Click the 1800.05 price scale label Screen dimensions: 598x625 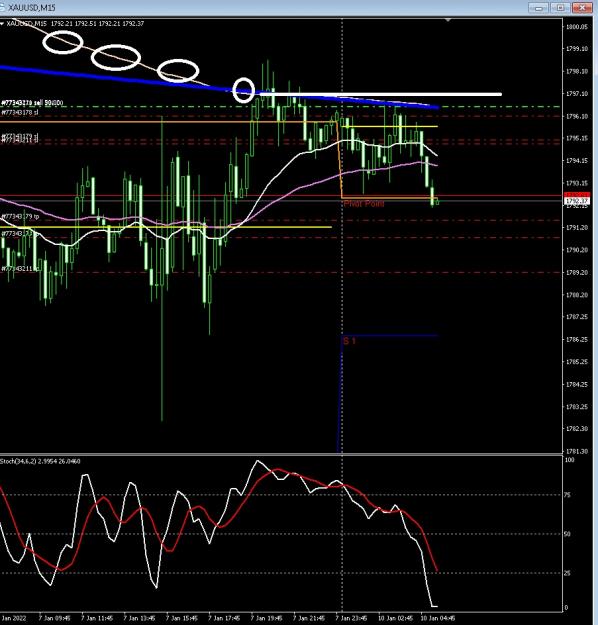coord(576,27)
